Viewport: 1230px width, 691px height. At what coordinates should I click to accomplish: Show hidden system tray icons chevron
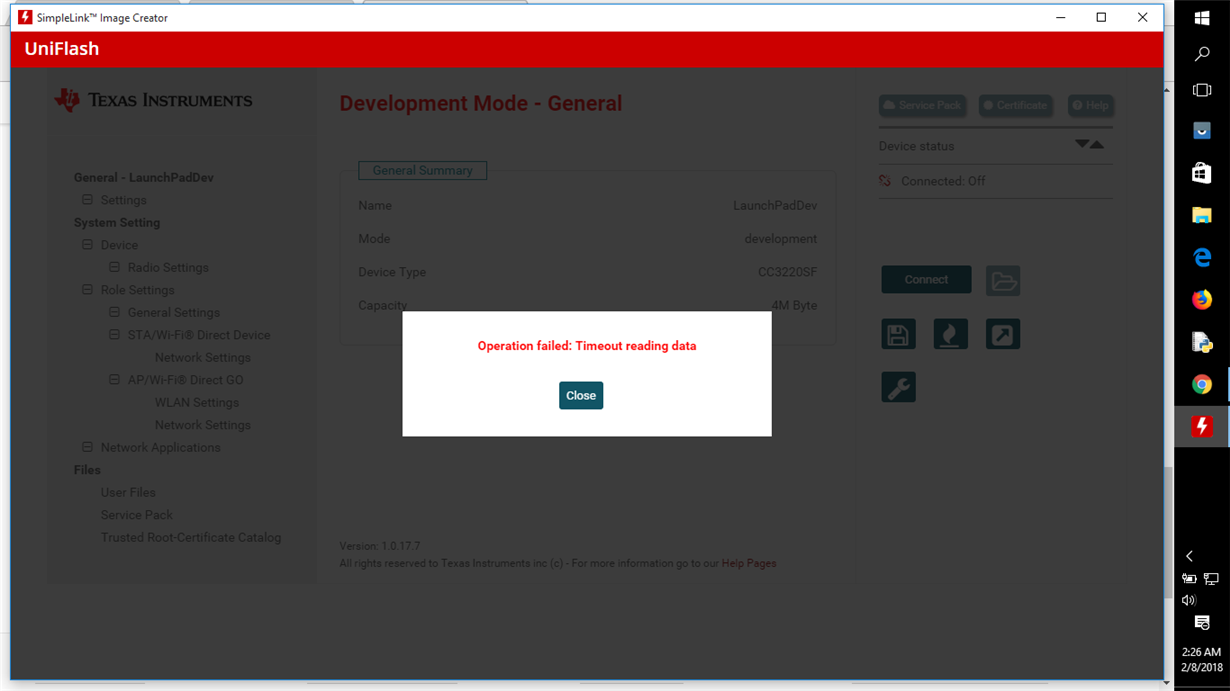1190,556
